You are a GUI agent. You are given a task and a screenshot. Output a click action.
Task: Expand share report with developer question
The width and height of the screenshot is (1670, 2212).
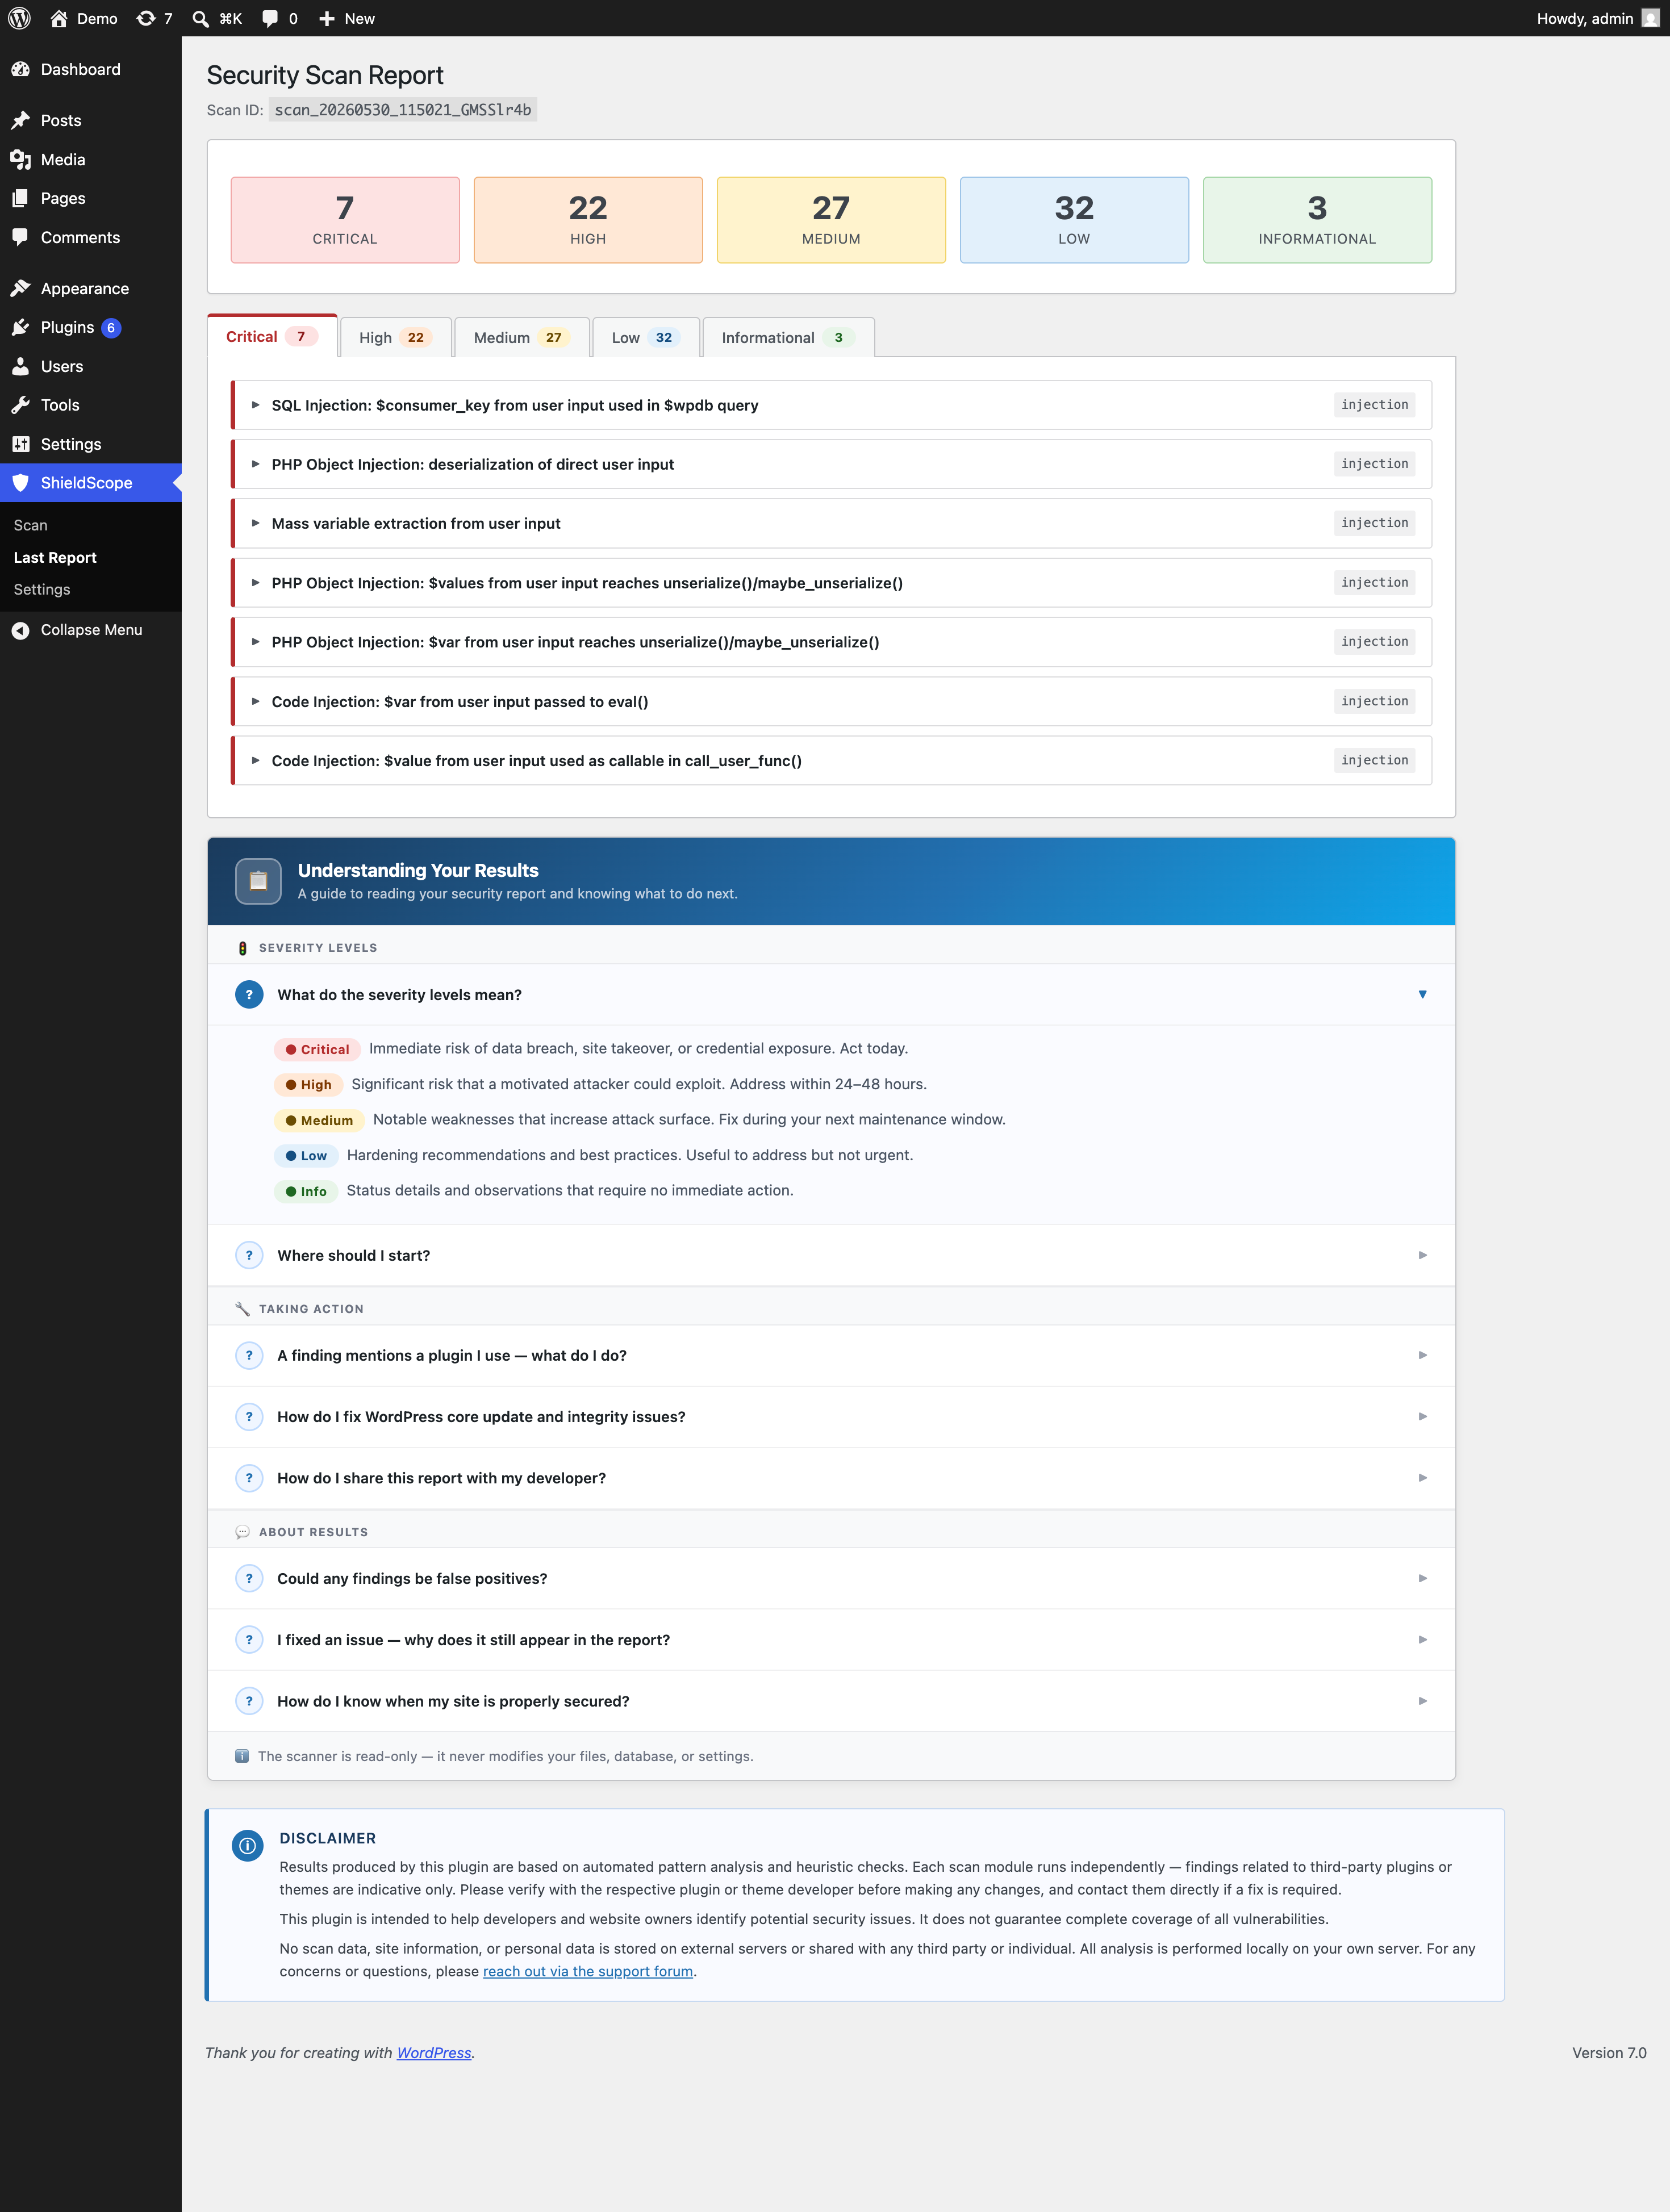[x=831, y=1478]
